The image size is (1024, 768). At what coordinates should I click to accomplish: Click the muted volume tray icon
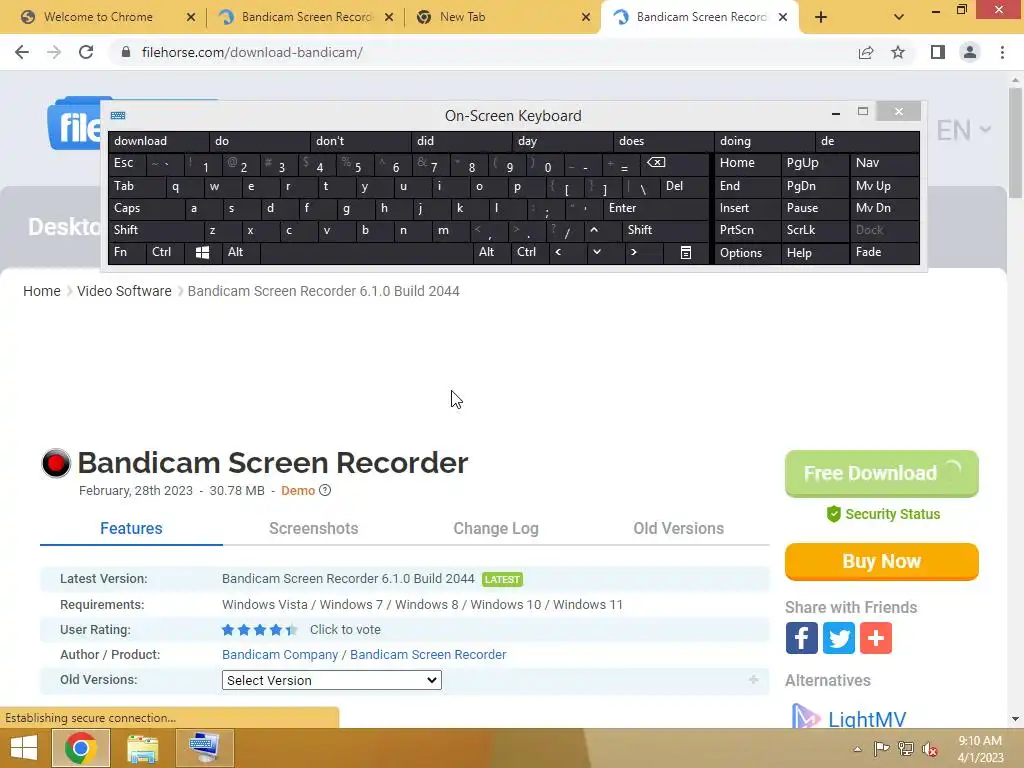(x=929, y=749)
